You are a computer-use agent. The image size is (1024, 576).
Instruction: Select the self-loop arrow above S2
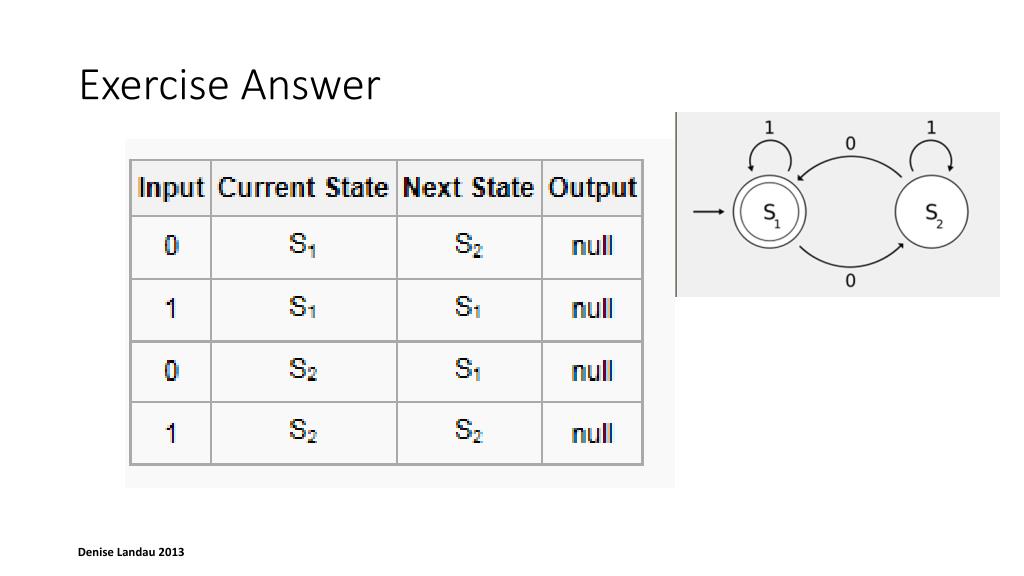coord(931,156)
